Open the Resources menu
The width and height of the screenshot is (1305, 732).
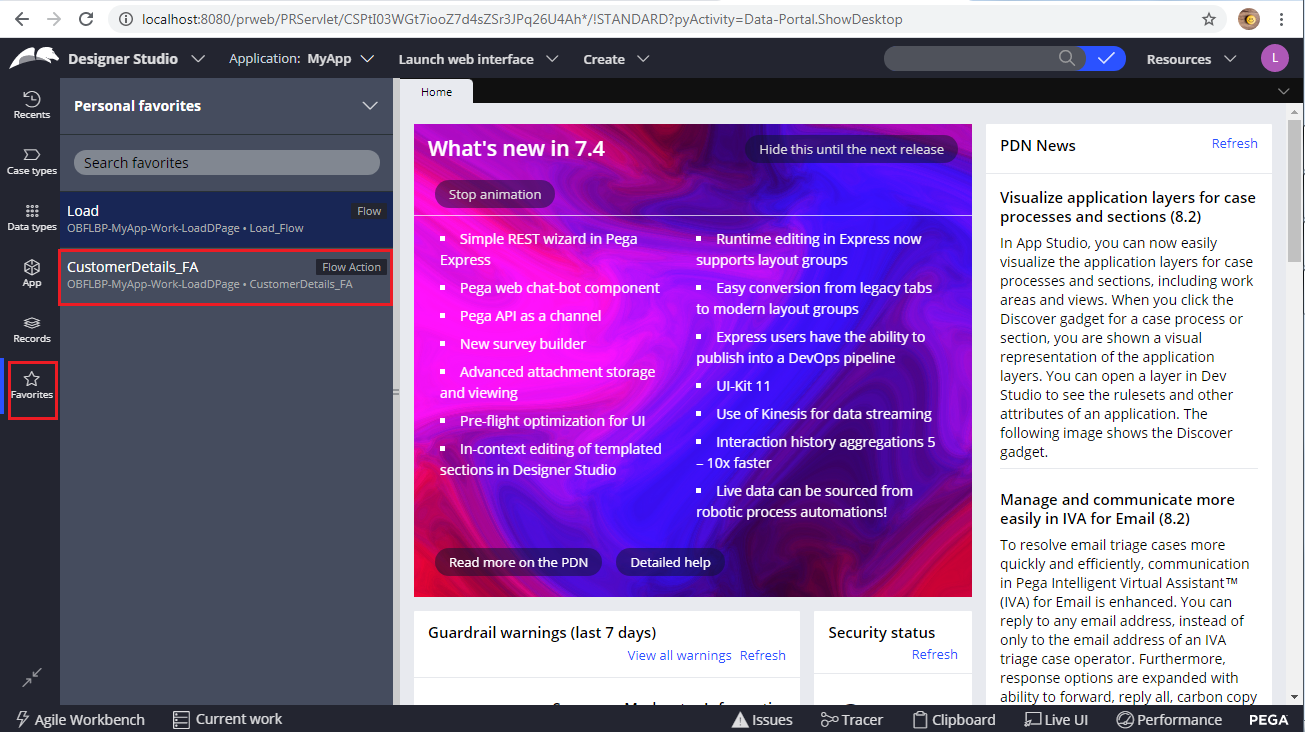tap(1191, 59)
